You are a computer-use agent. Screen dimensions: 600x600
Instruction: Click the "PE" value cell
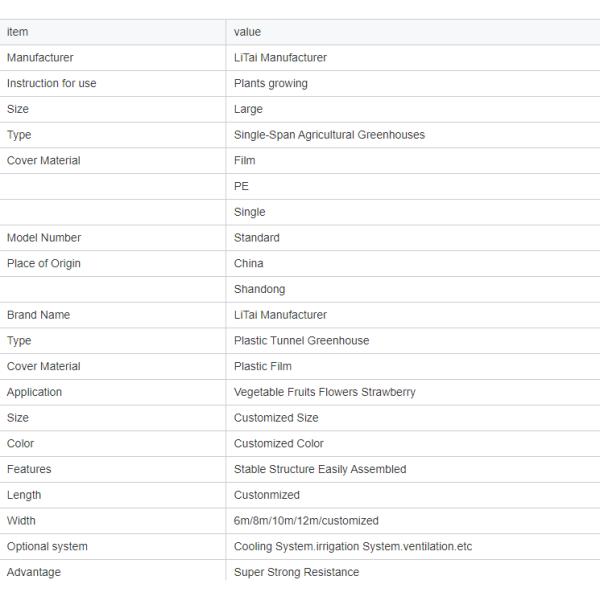[x=242, y=186]
